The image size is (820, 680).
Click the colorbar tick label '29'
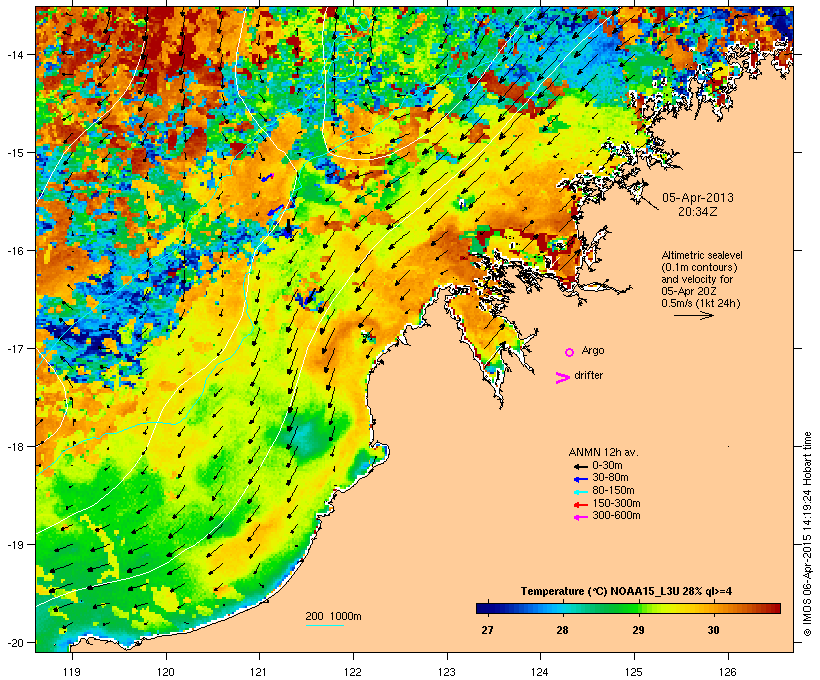638,630
